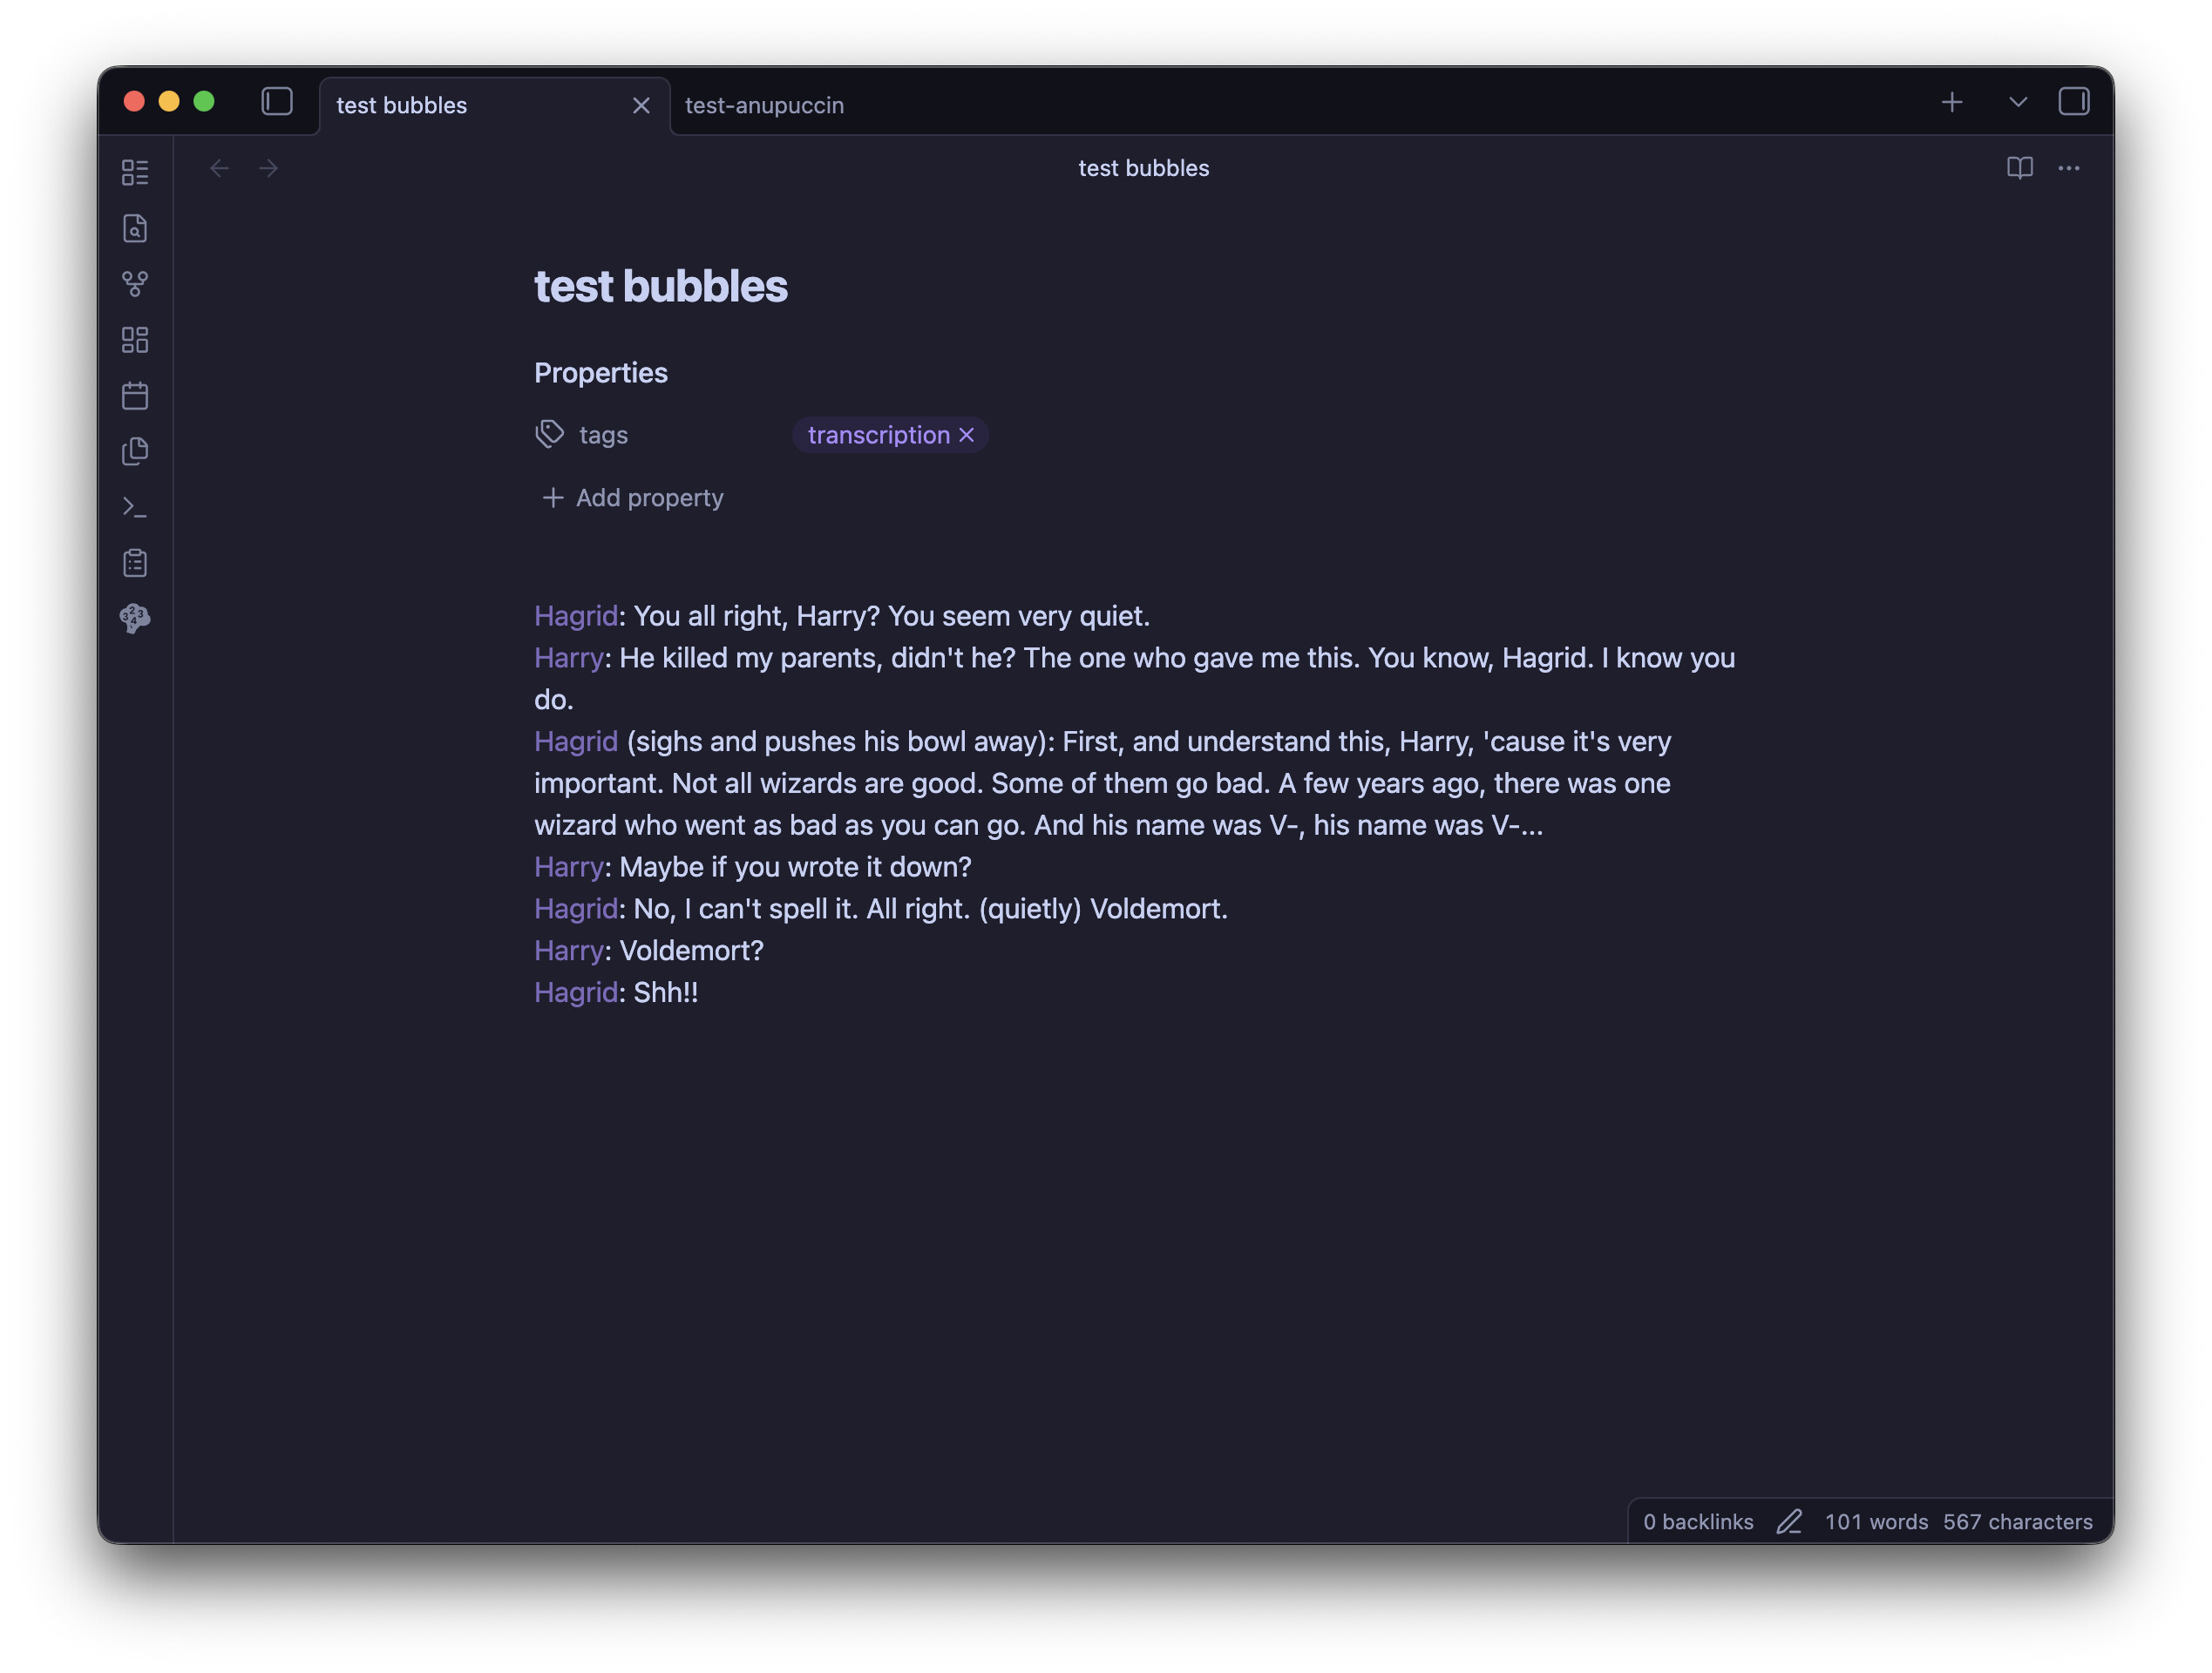Expand the tab list chevron dropdown

[2017, 102]
